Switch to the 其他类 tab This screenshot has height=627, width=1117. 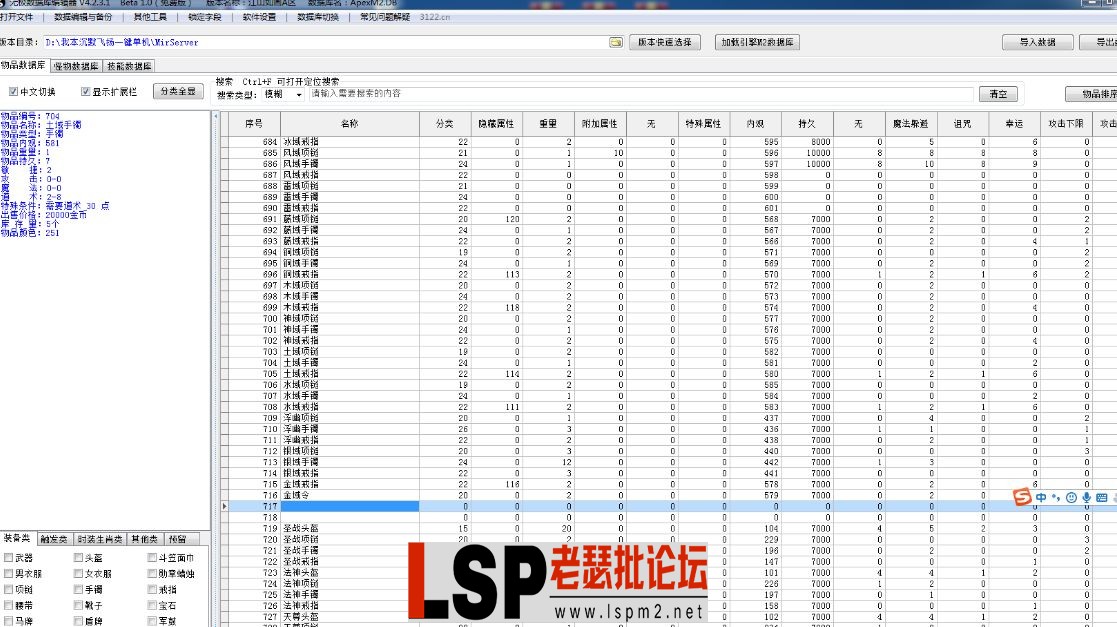point(145,539)
